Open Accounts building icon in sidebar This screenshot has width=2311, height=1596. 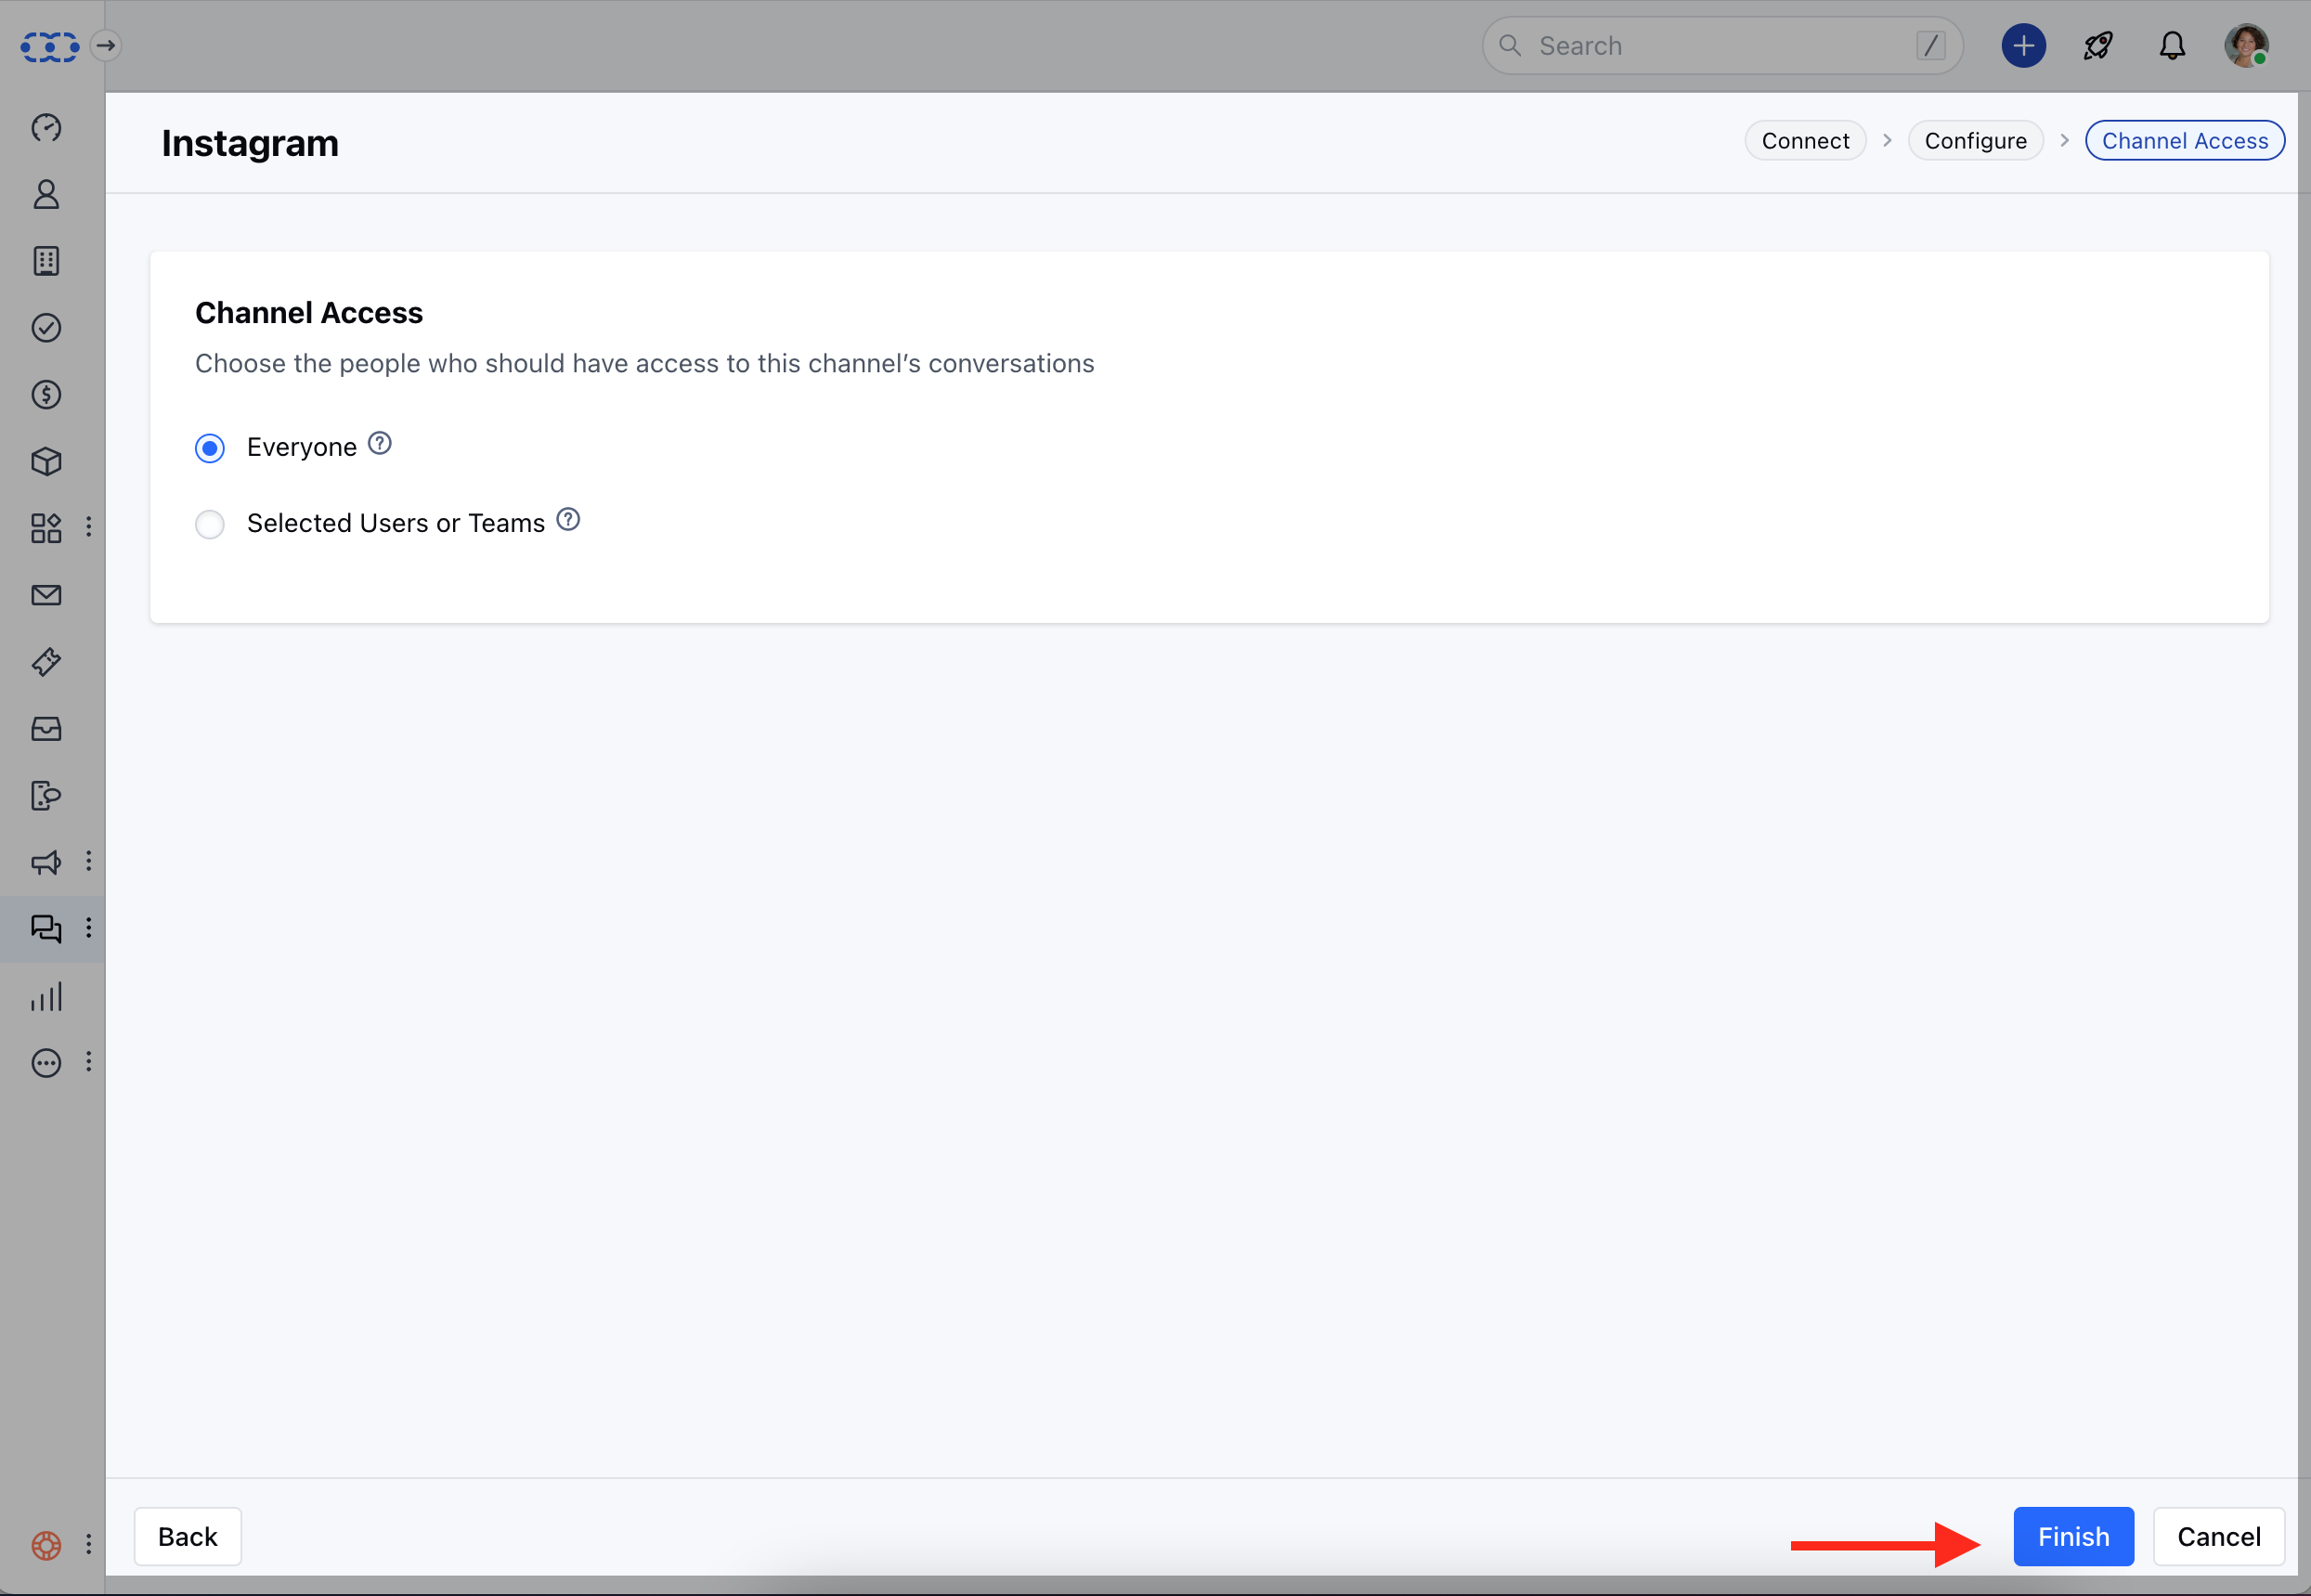[x=46, y=261]
